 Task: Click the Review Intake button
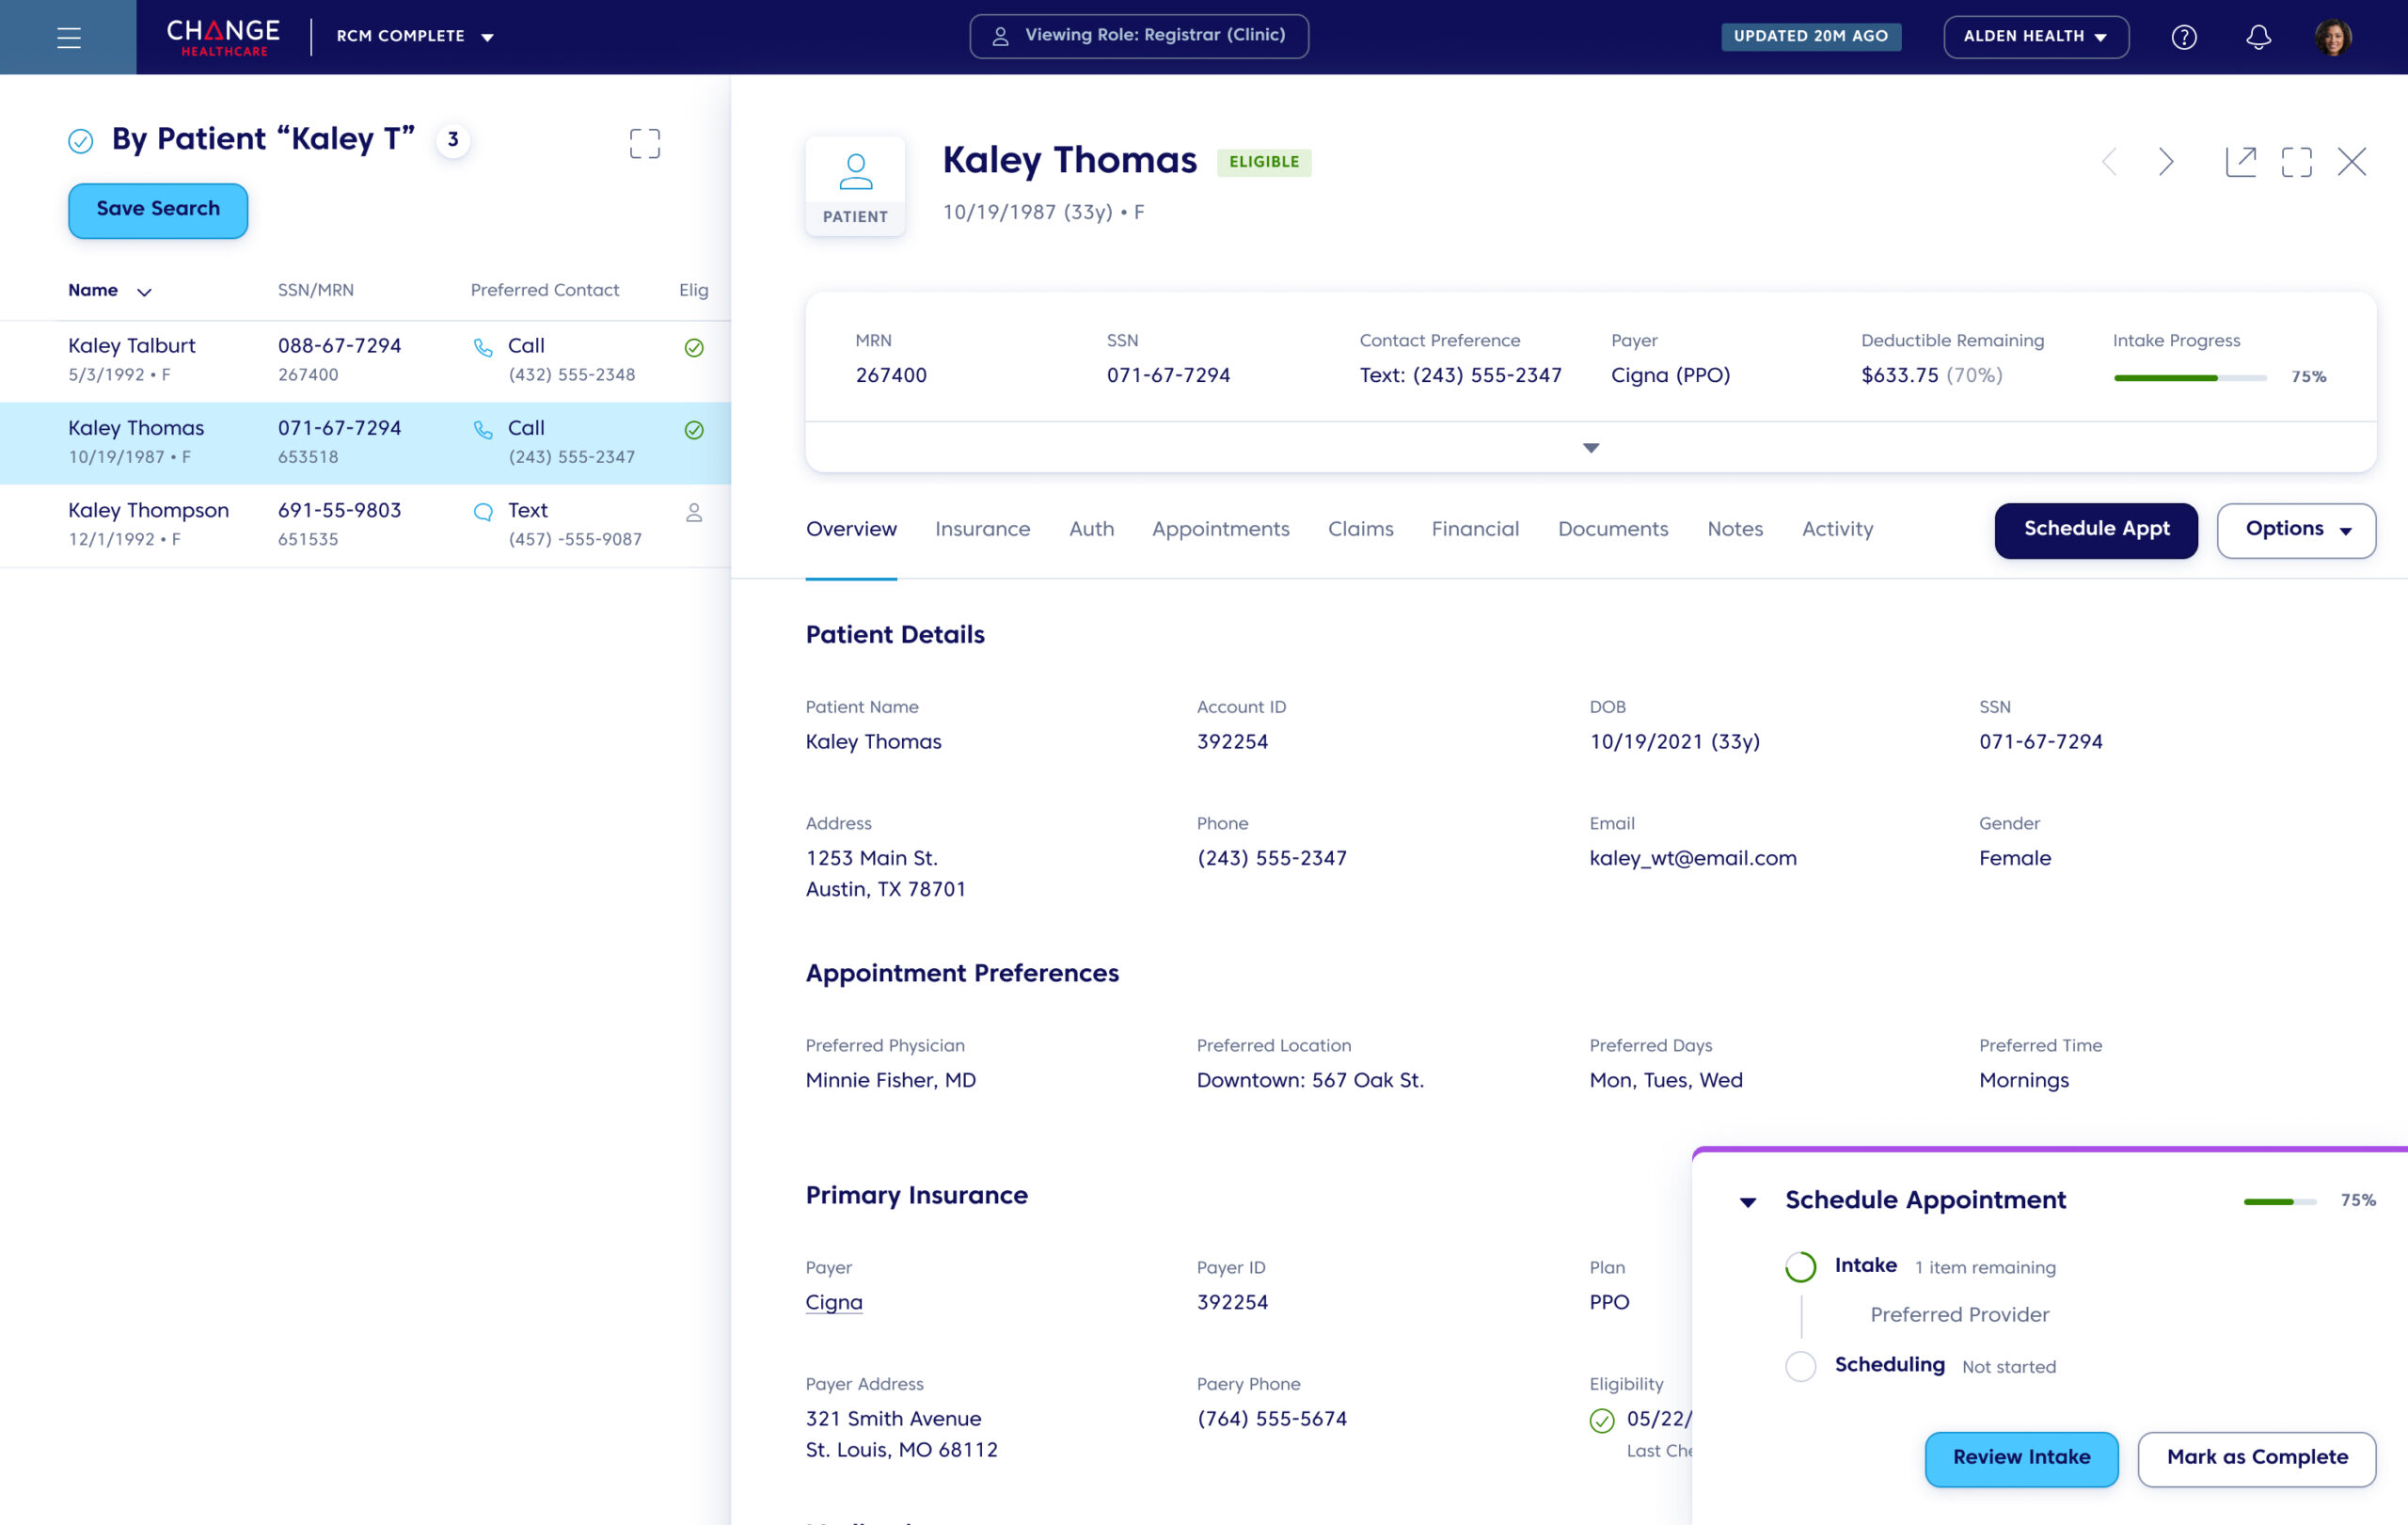pos(2021,1458)
